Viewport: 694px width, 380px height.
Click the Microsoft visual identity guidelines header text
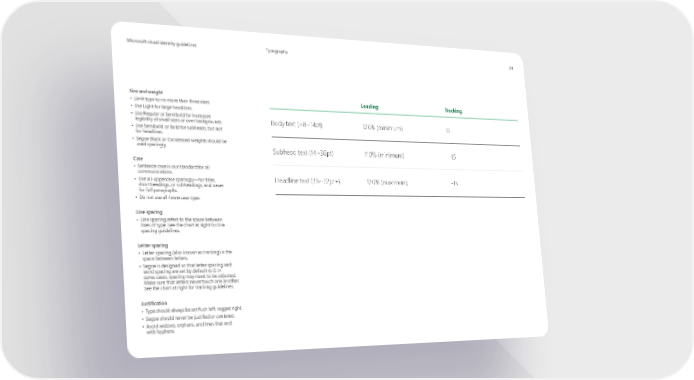point(162,43)
